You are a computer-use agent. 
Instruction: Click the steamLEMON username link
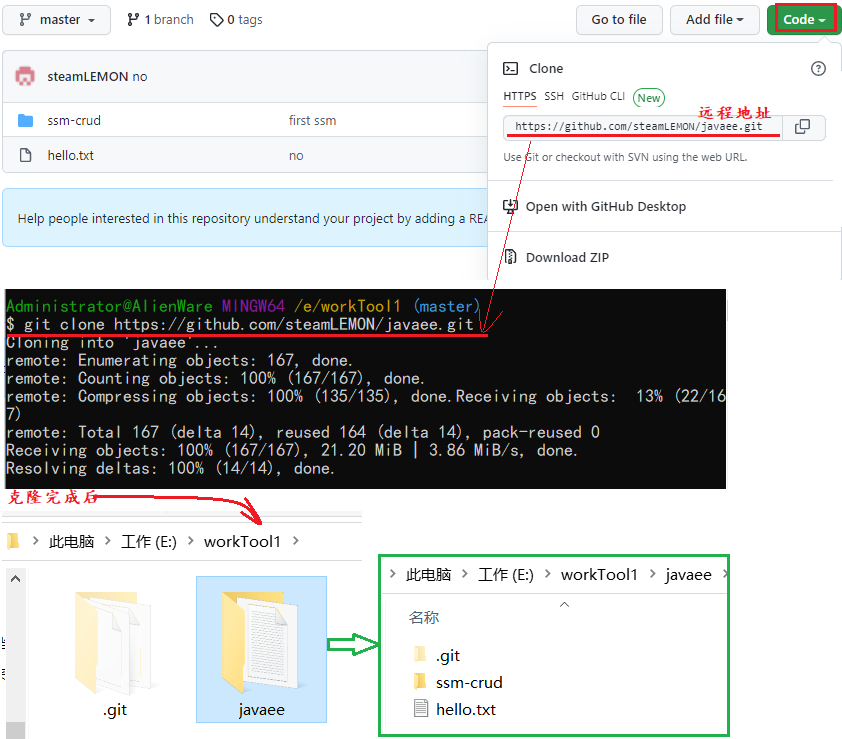pos(88,76)
